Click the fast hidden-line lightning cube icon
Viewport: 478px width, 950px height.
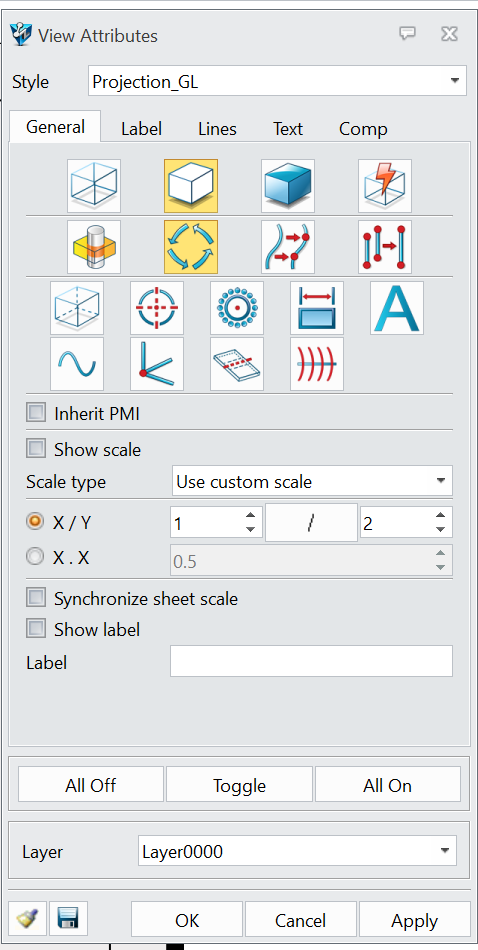pyautogui.click(x=385, y=186)
